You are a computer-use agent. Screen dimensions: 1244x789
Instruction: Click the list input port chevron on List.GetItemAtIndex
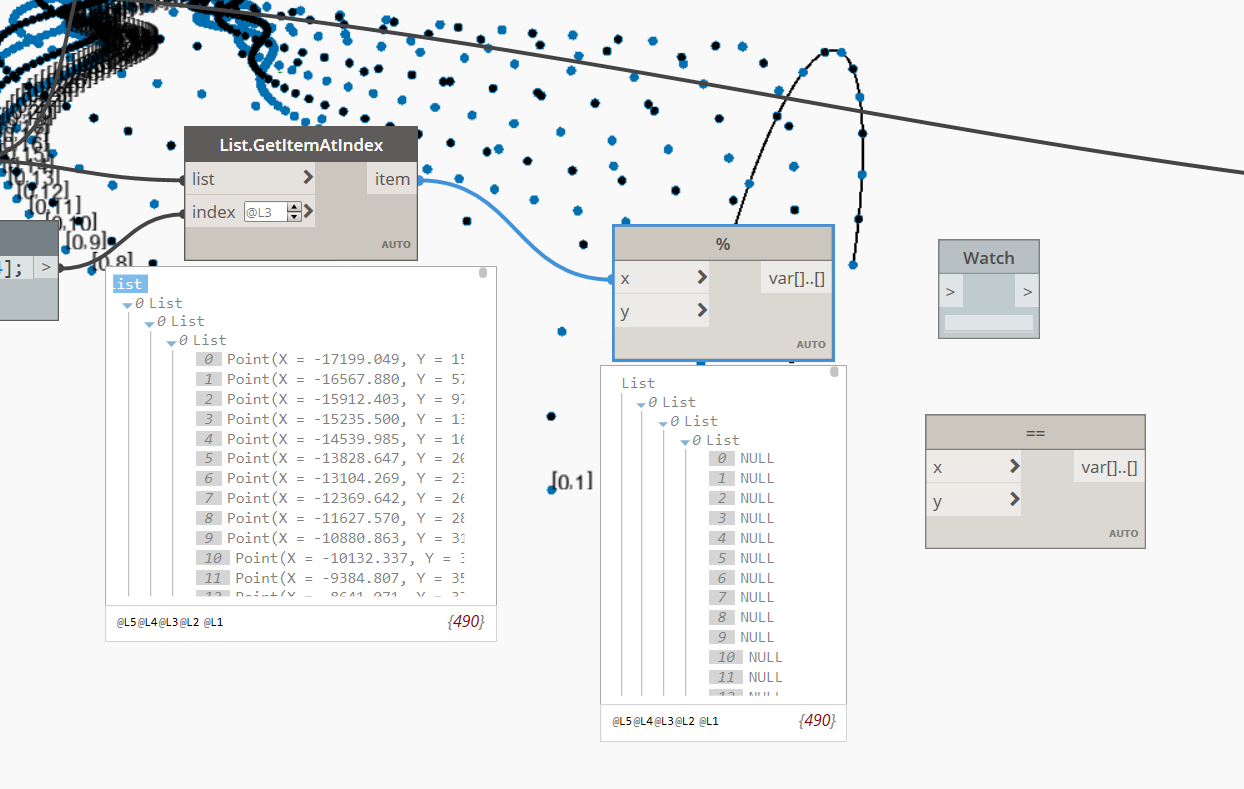click(x=308, y=179)
